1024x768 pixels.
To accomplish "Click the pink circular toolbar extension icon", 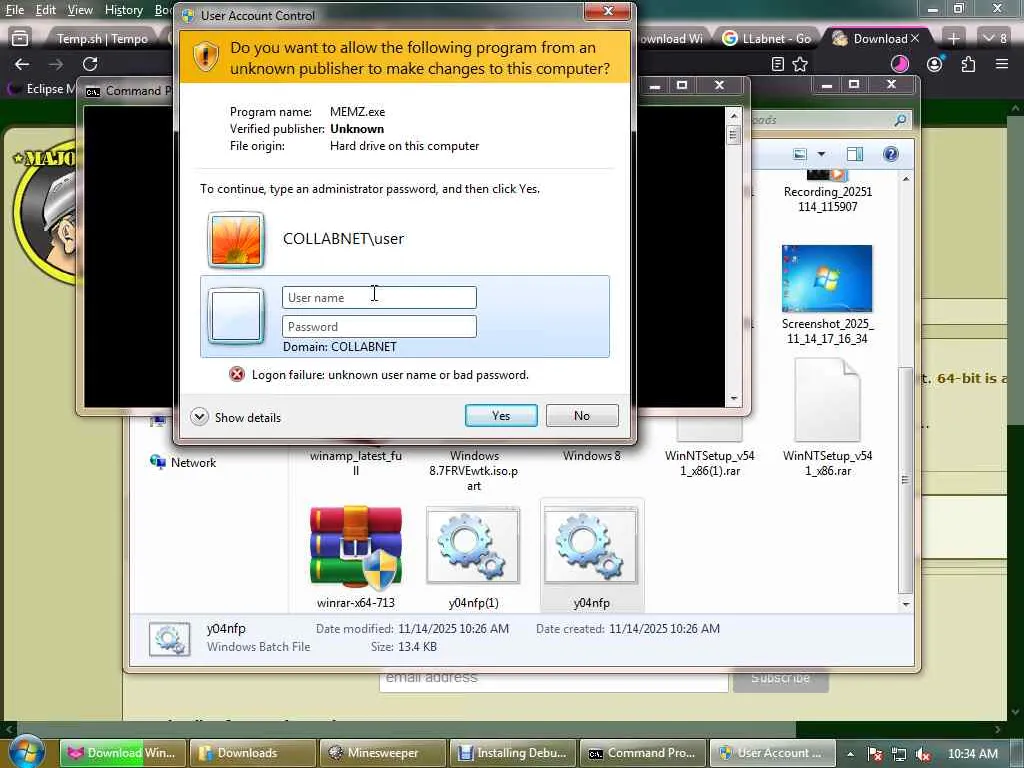I will (x=901, y=63).
